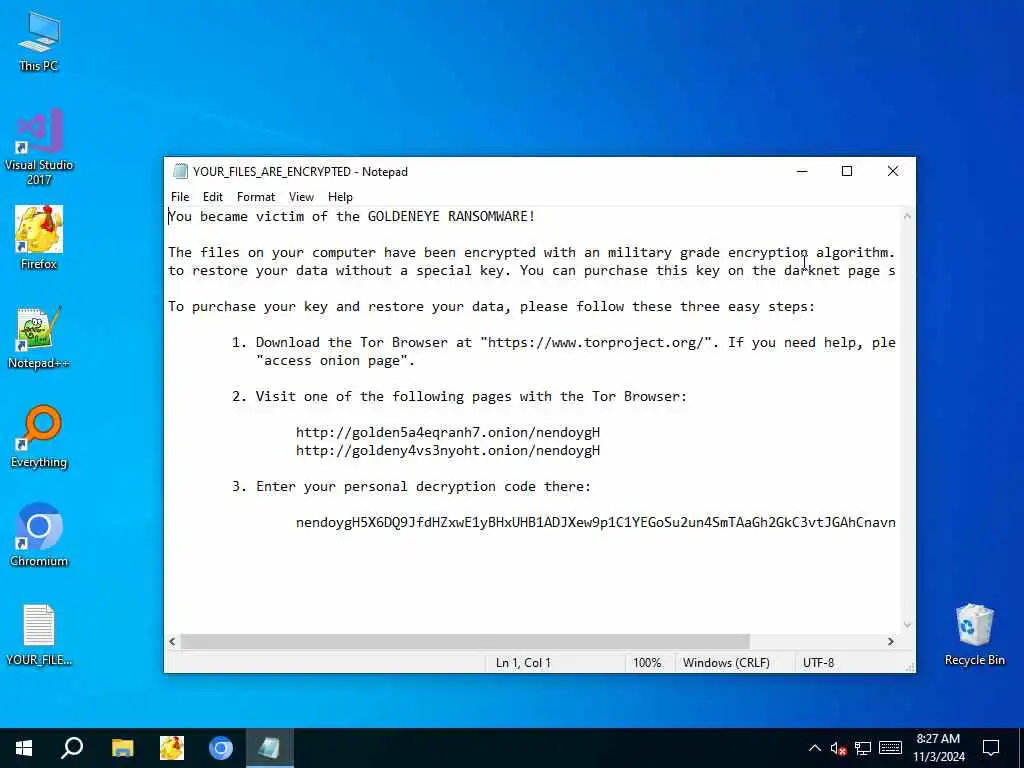
Task: Open the touch keyboard tray icon
Action: (890, 748)
